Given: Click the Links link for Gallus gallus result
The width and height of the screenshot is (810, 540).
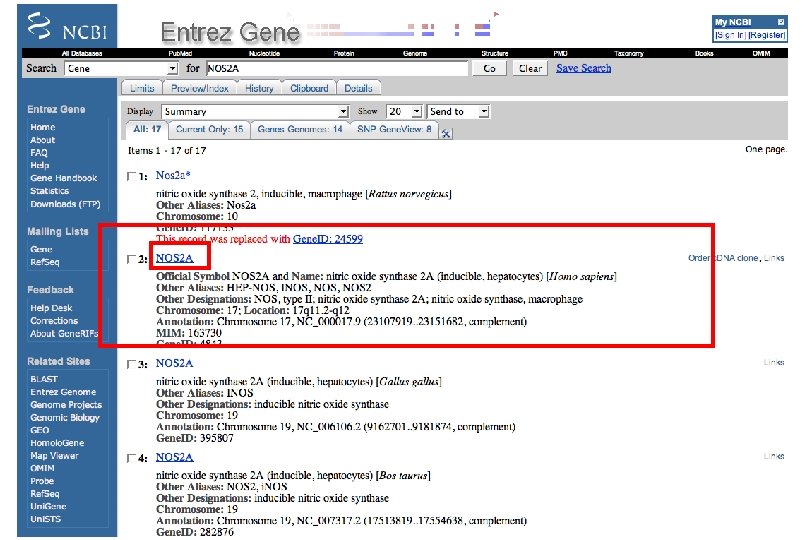Looking at the screenshot, I should click(774, 362).
